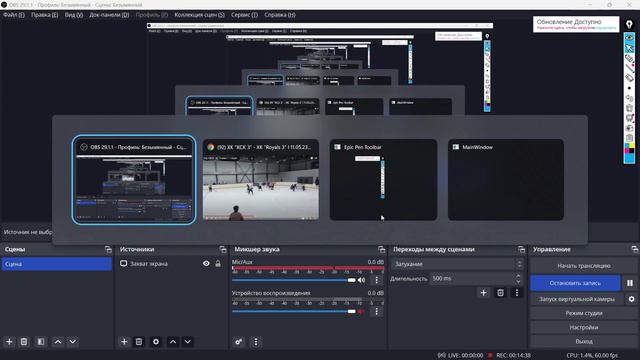Click Запуск виртуальной камеры button

577,299
